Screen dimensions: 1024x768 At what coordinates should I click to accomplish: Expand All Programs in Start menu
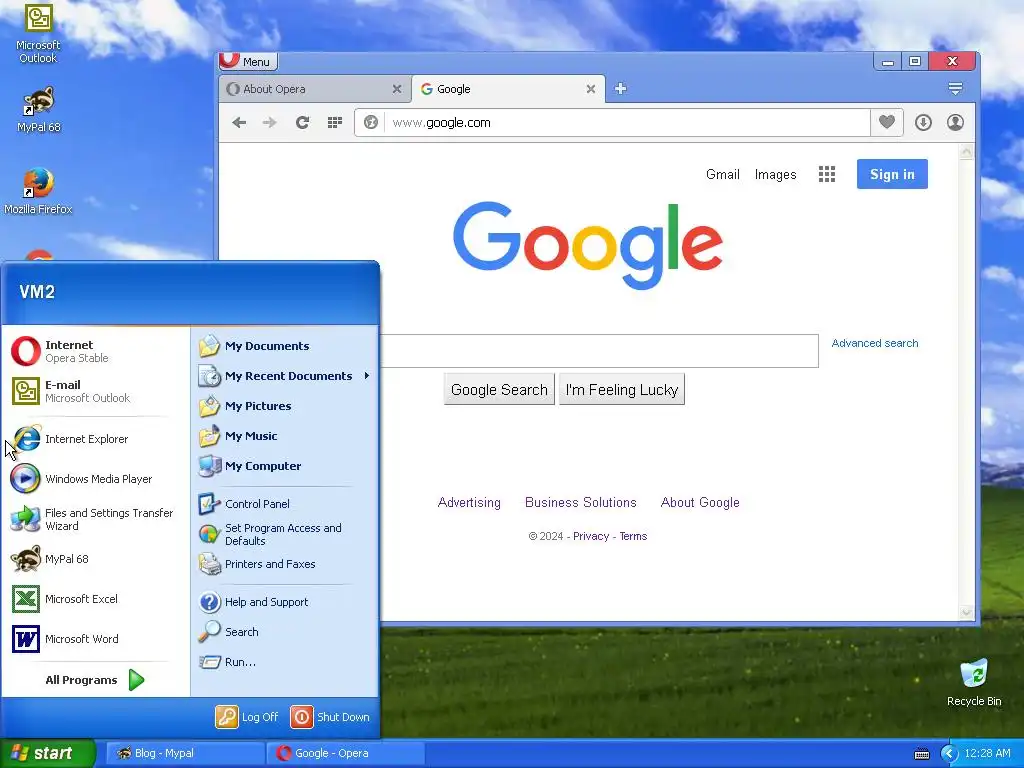(95, 680)
